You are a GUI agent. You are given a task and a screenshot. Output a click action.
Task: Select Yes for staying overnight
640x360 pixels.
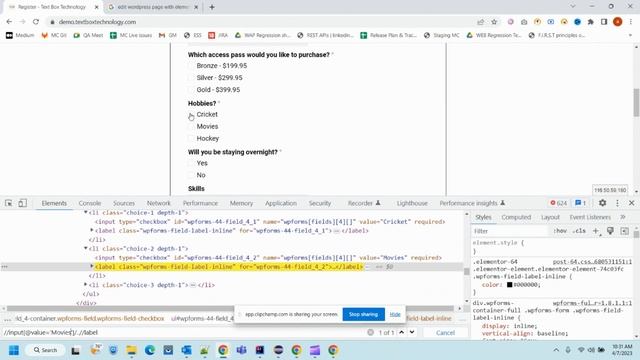(191, 163)
